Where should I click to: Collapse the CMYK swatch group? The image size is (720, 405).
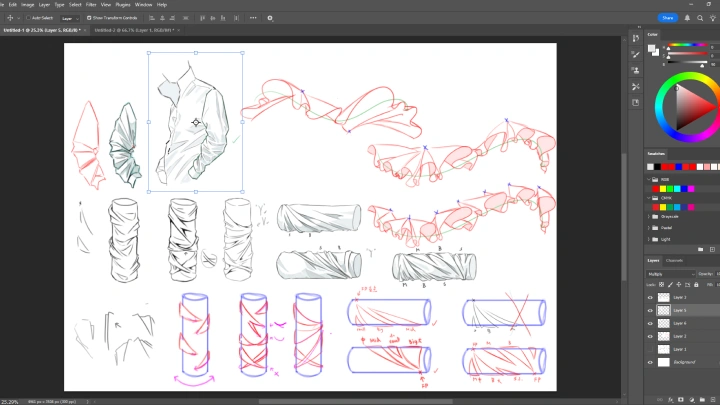(x=649, y=198)
